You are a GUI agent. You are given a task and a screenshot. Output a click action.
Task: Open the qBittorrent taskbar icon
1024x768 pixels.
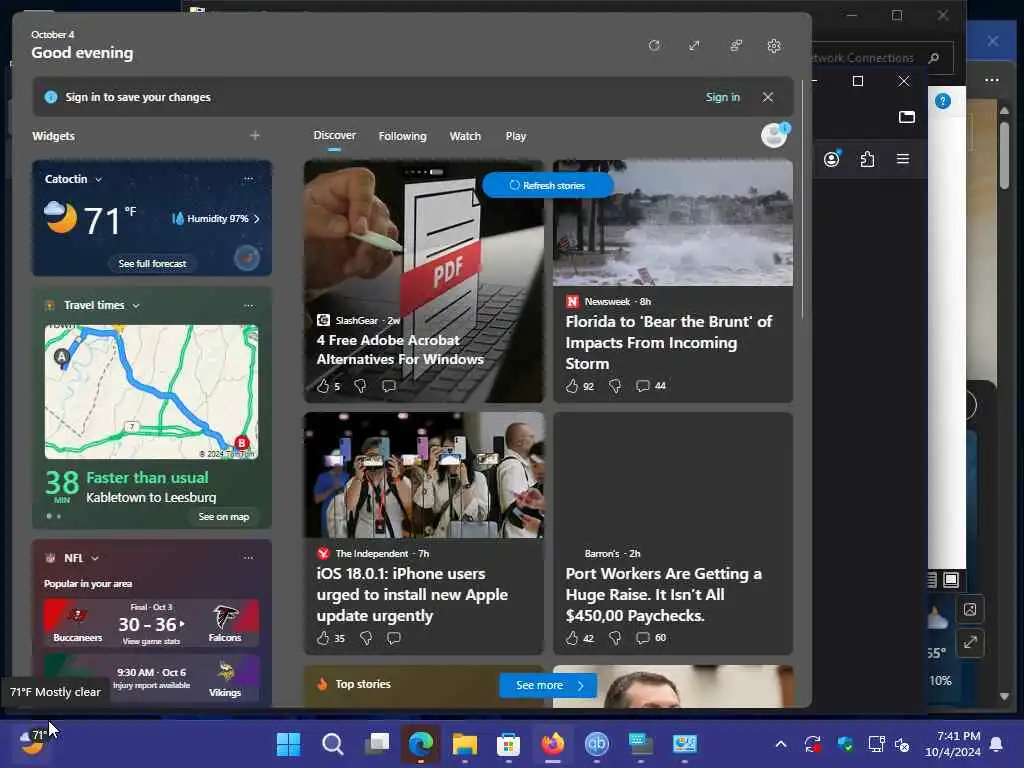596,744
